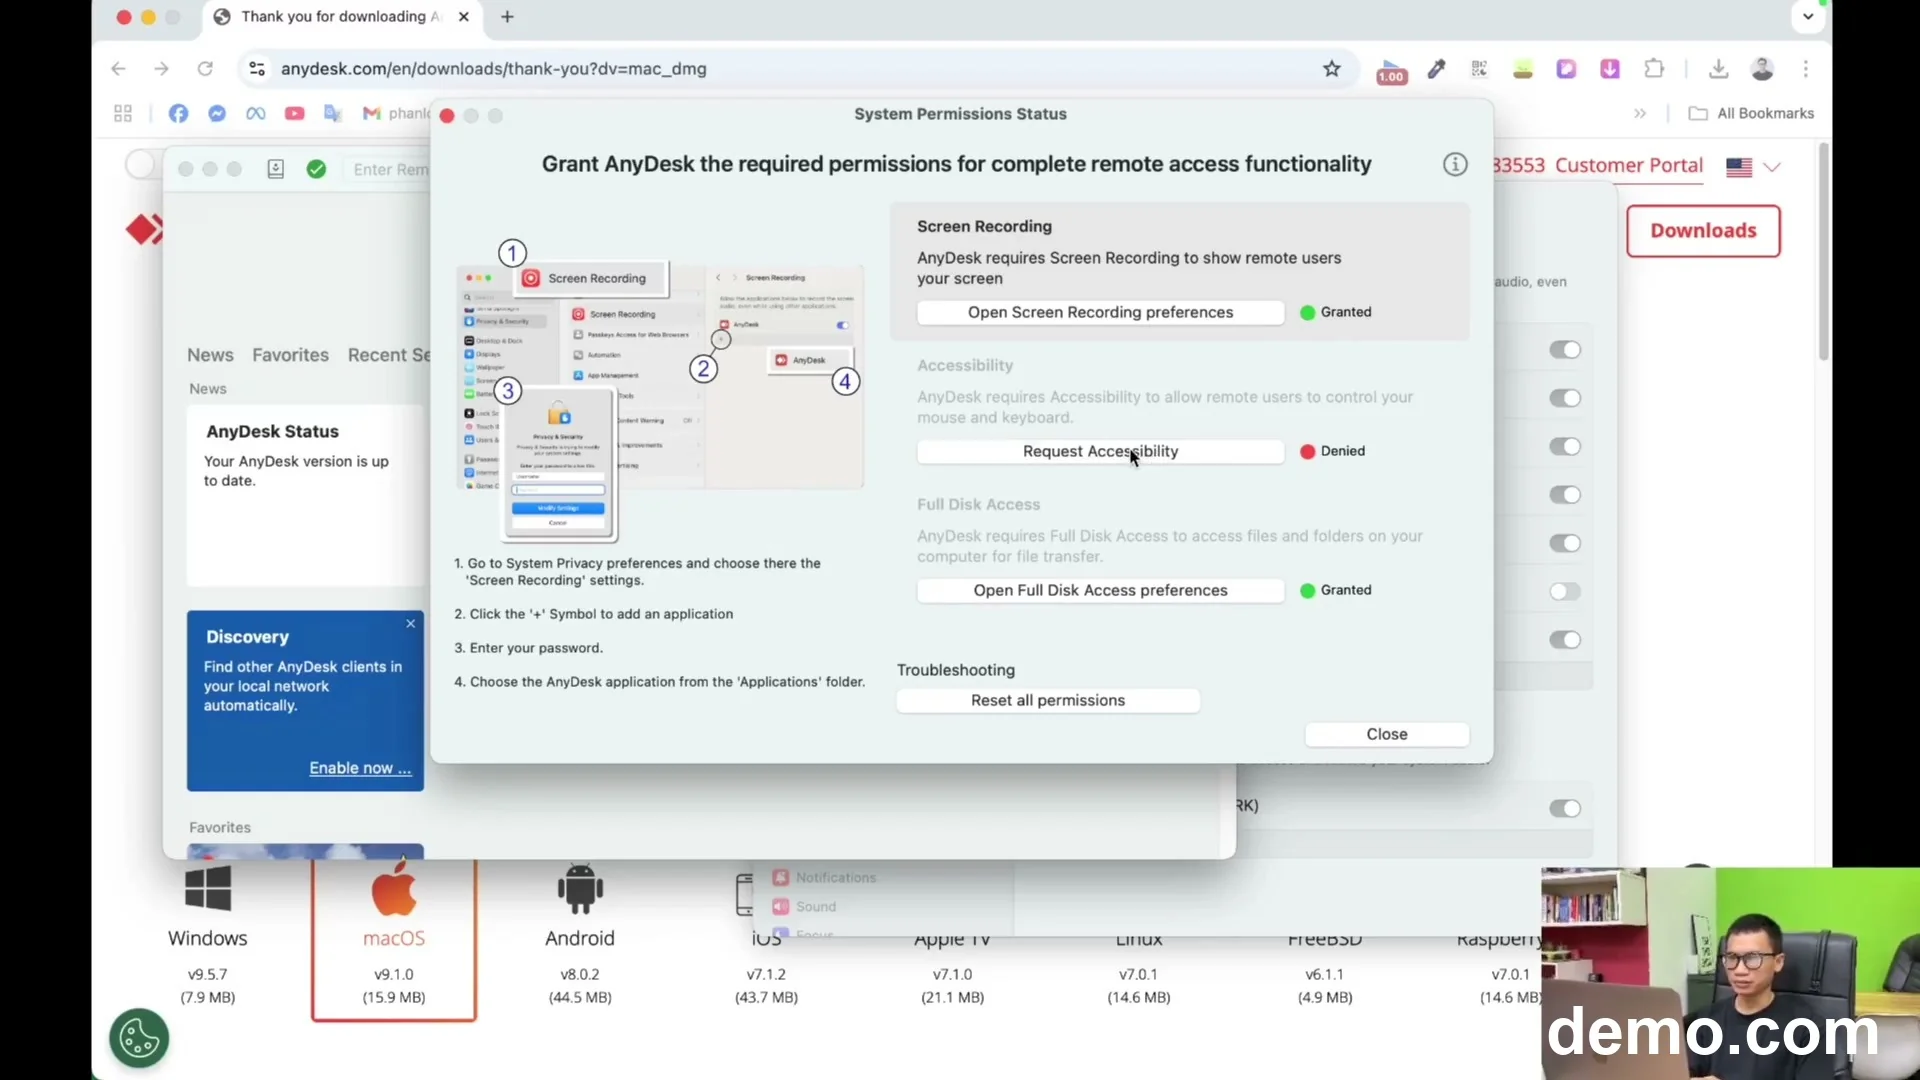This screenshot has width=1920, height=1080.
Task: Open the Google Translate bookmark
Action: (x=333, y=114)
